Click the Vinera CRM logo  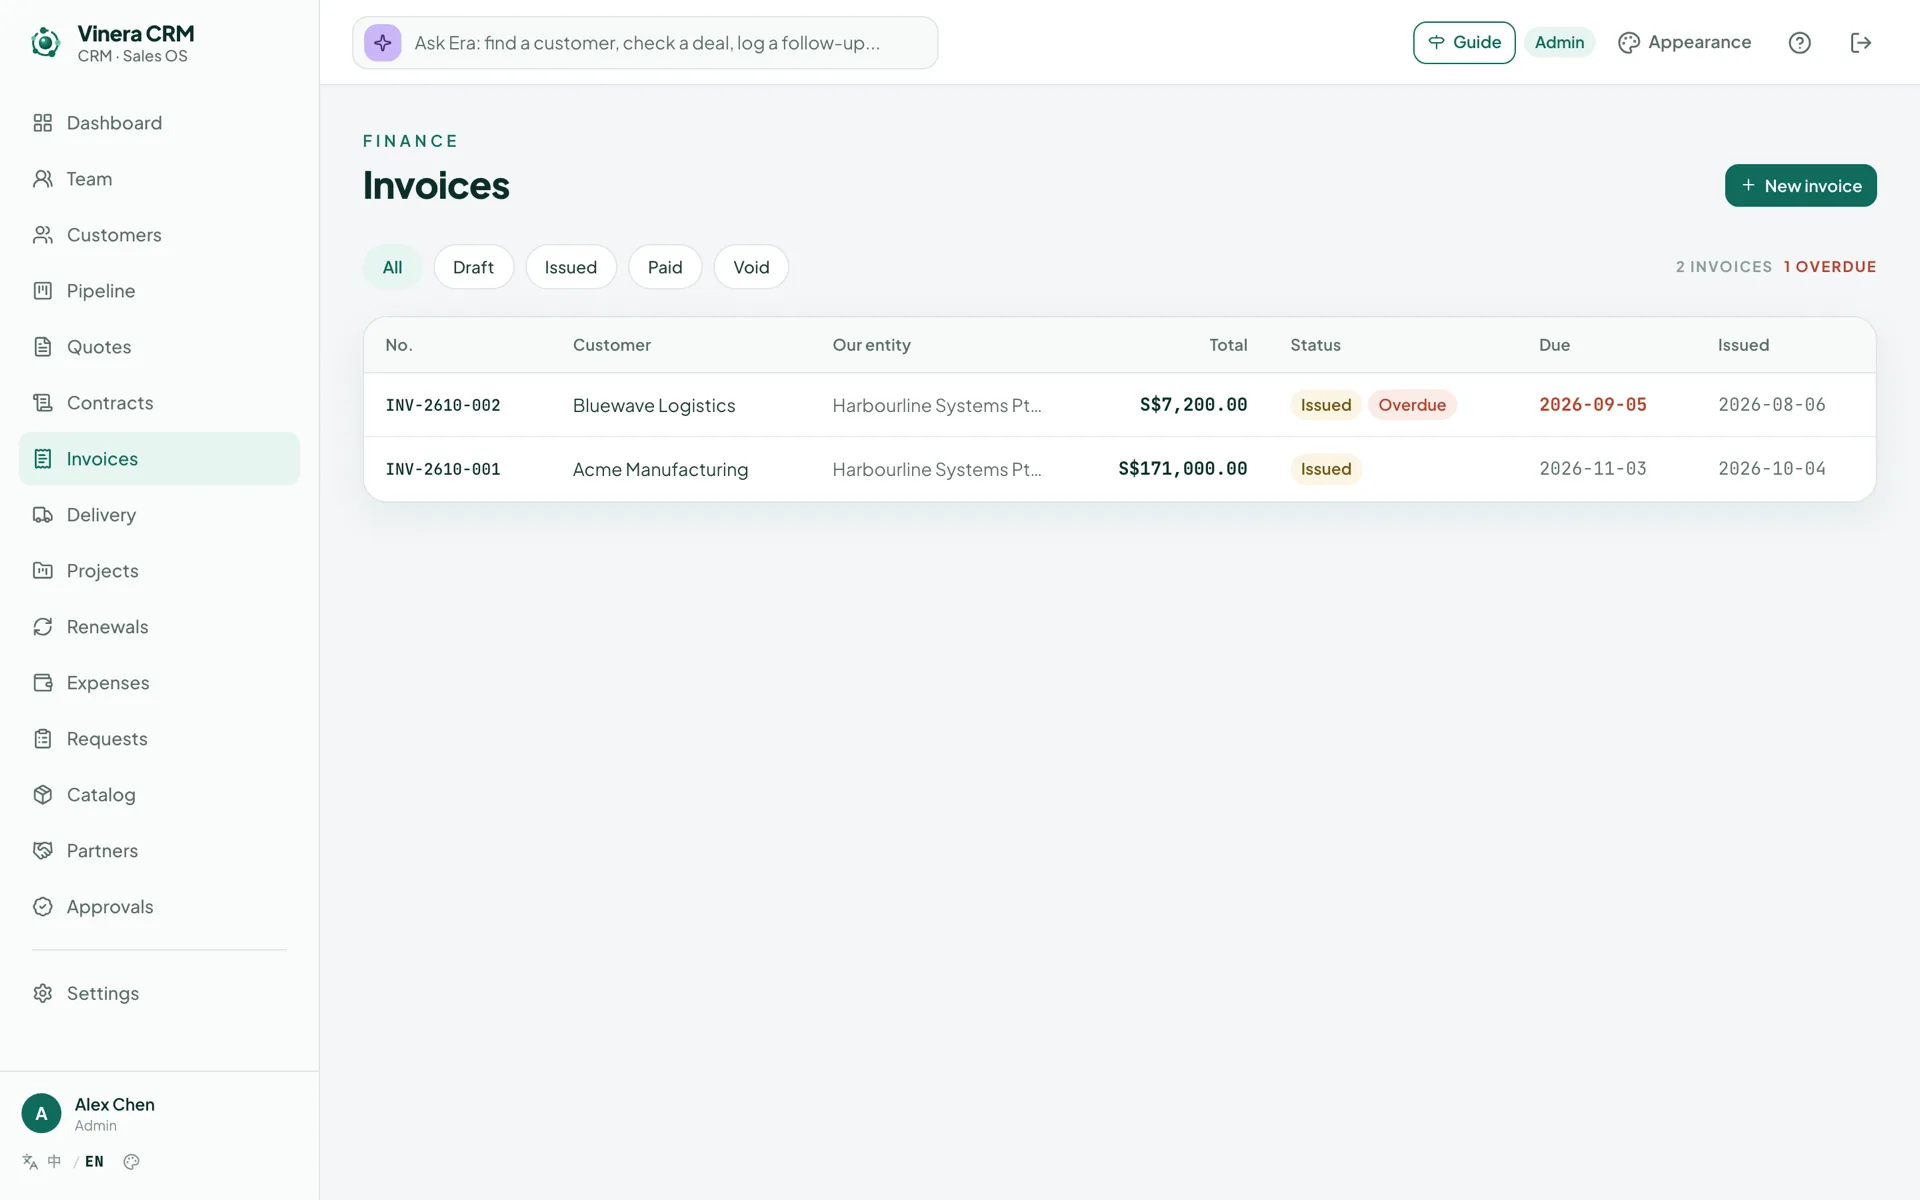tap(45, 43)
